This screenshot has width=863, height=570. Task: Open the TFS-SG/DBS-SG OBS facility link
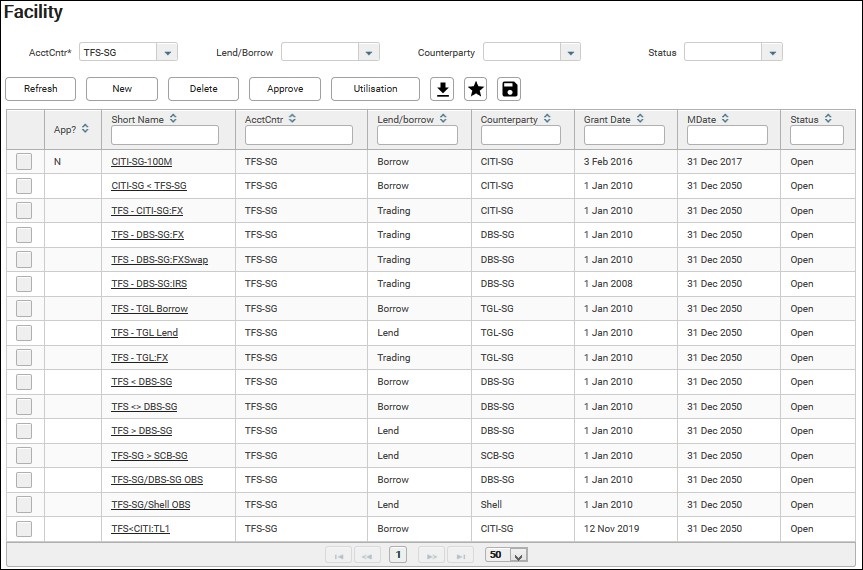tap(157, 480)
